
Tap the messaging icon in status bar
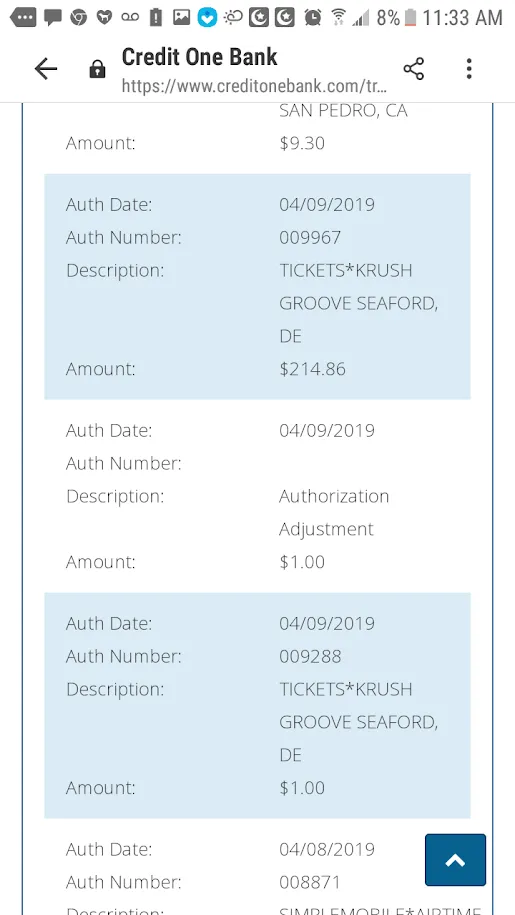point(52,18)
